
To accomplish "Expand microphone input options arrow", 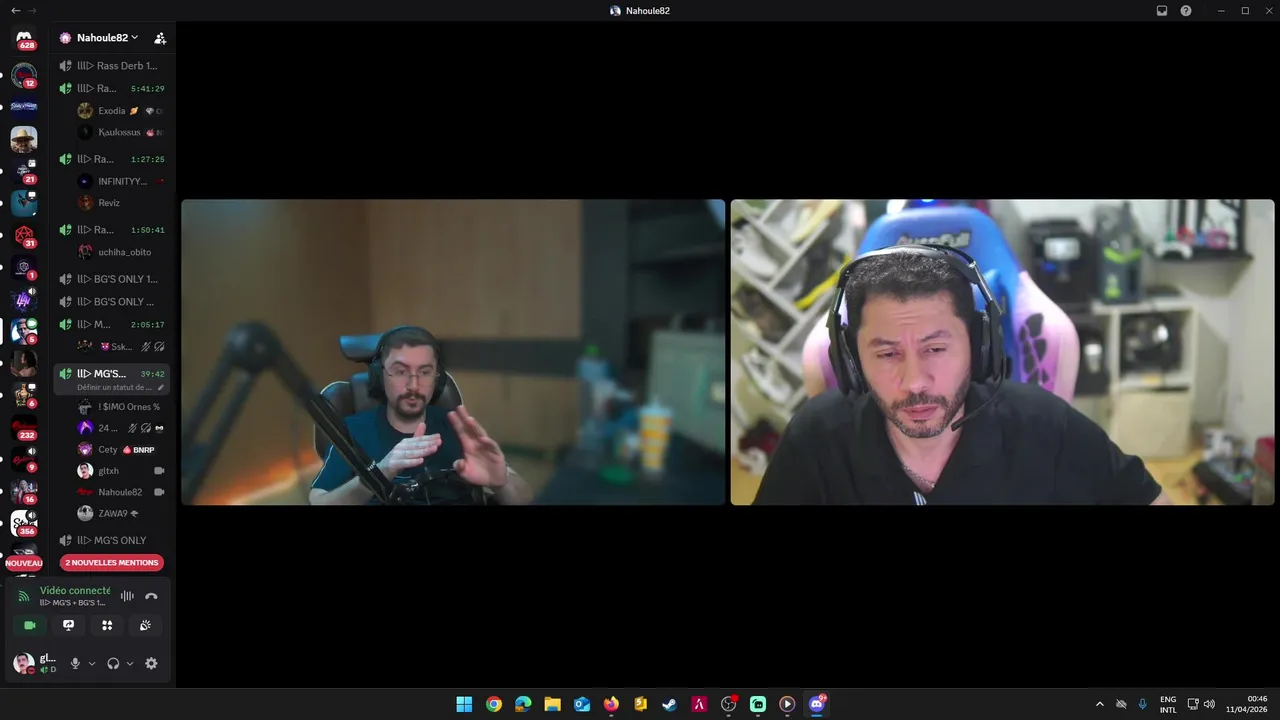I will coord(92,663).
